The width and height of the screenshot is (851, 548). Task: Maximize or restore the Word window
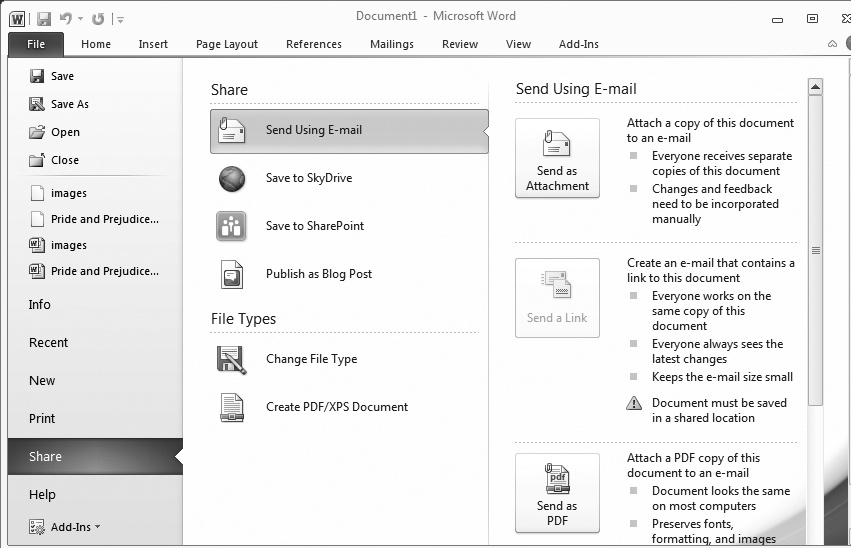click(812, 19)
